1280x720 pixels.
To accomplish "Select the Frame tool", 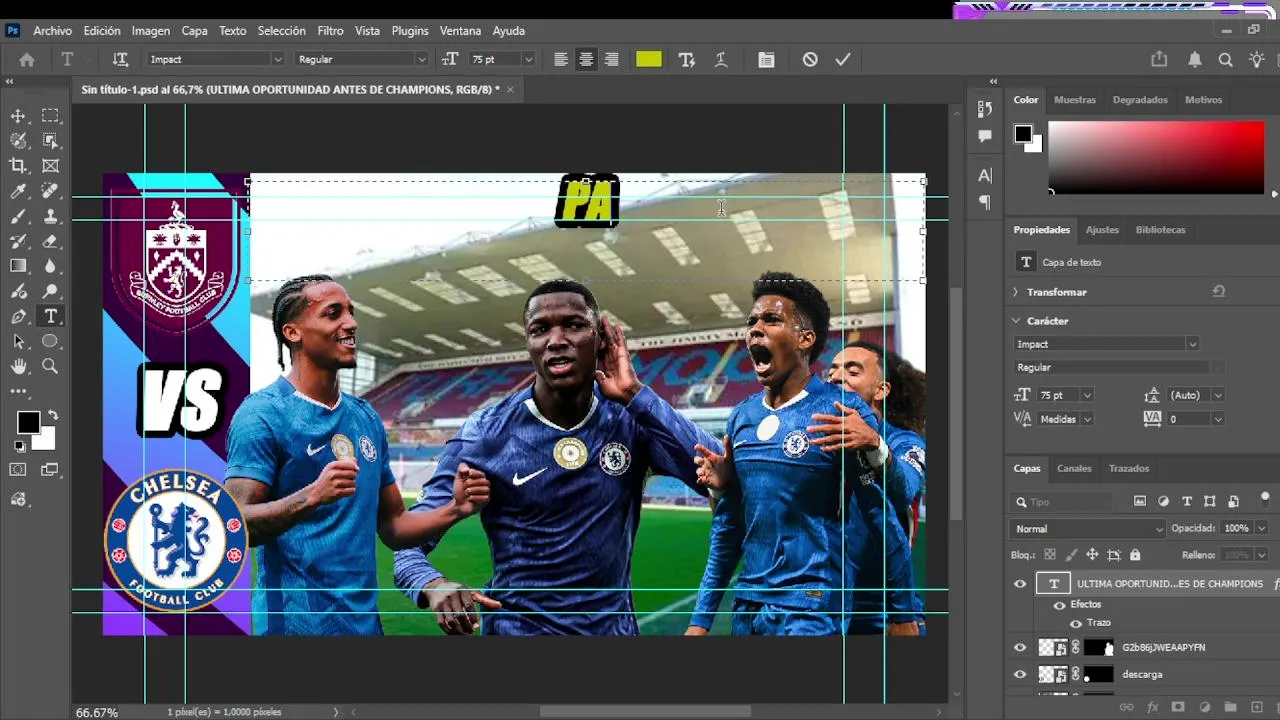I will (x=50, y=166).
